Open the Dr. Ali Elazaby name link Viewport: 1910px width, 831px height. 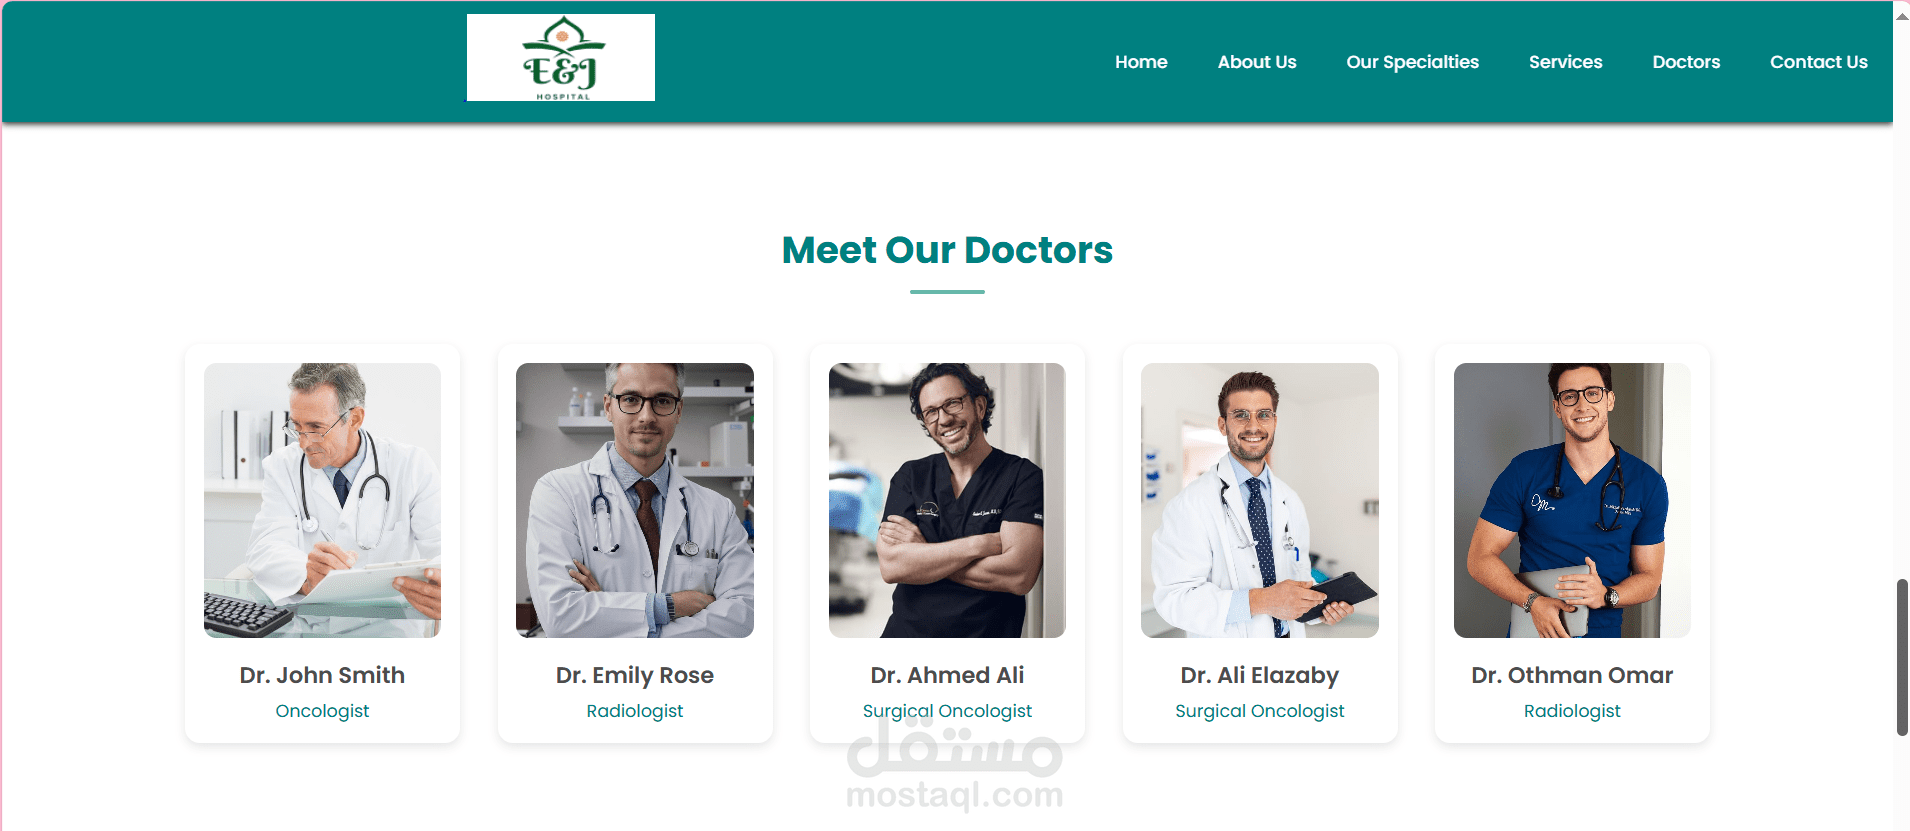pos(1260,676)
